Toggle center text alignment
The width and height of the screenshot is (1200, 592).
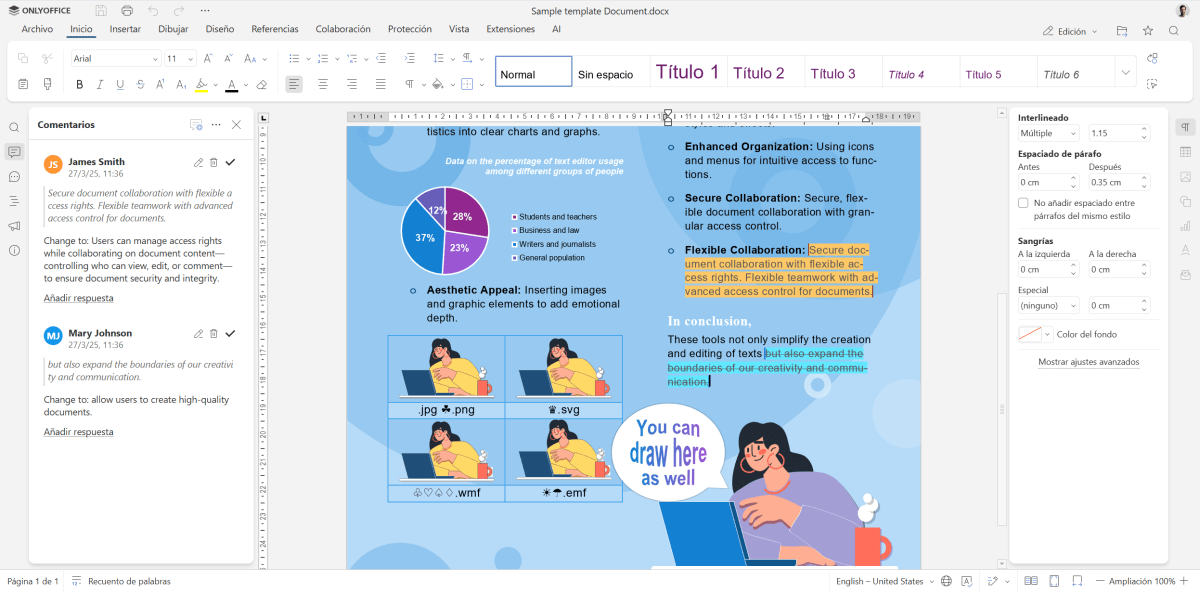(323, 84)
